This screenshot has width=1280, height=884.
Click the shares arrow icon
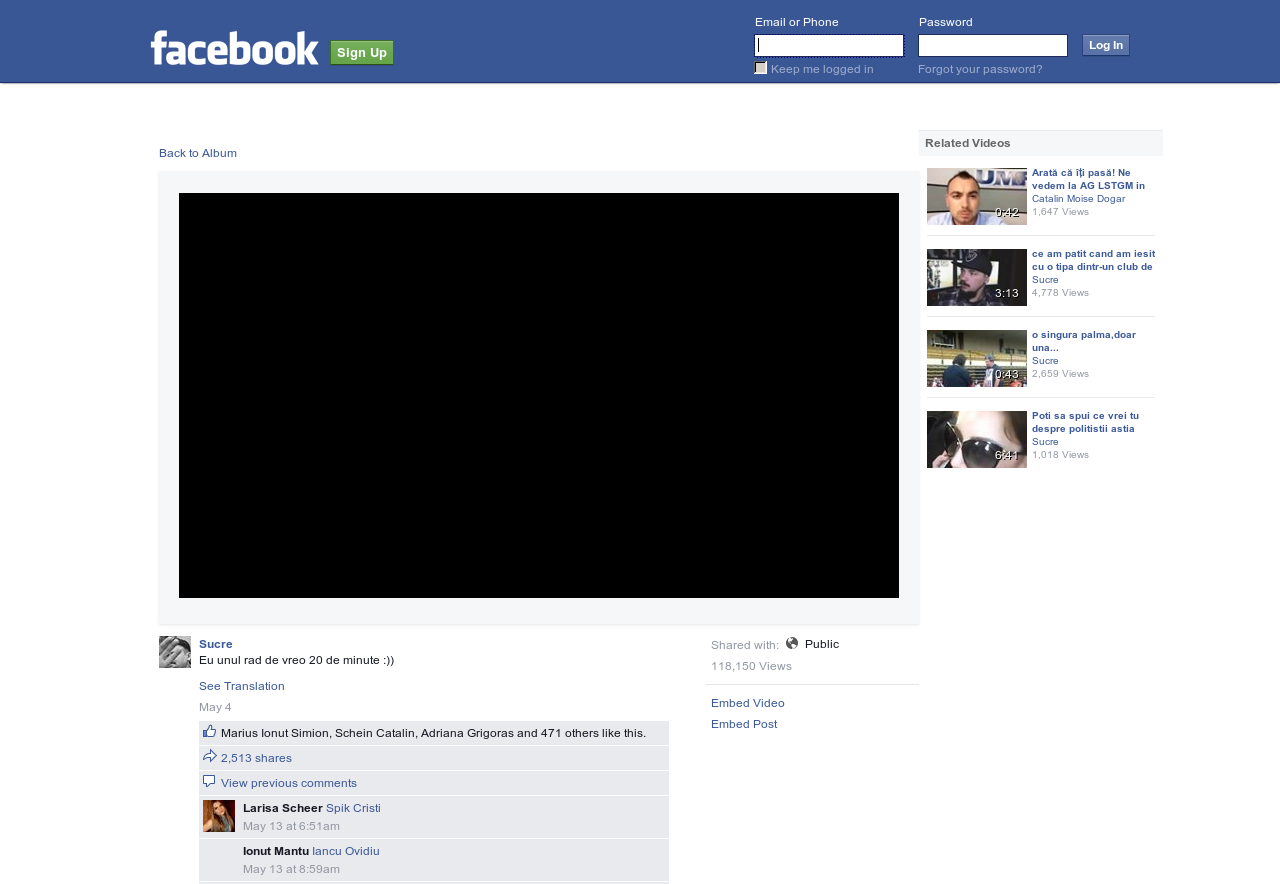click(209, 757)
